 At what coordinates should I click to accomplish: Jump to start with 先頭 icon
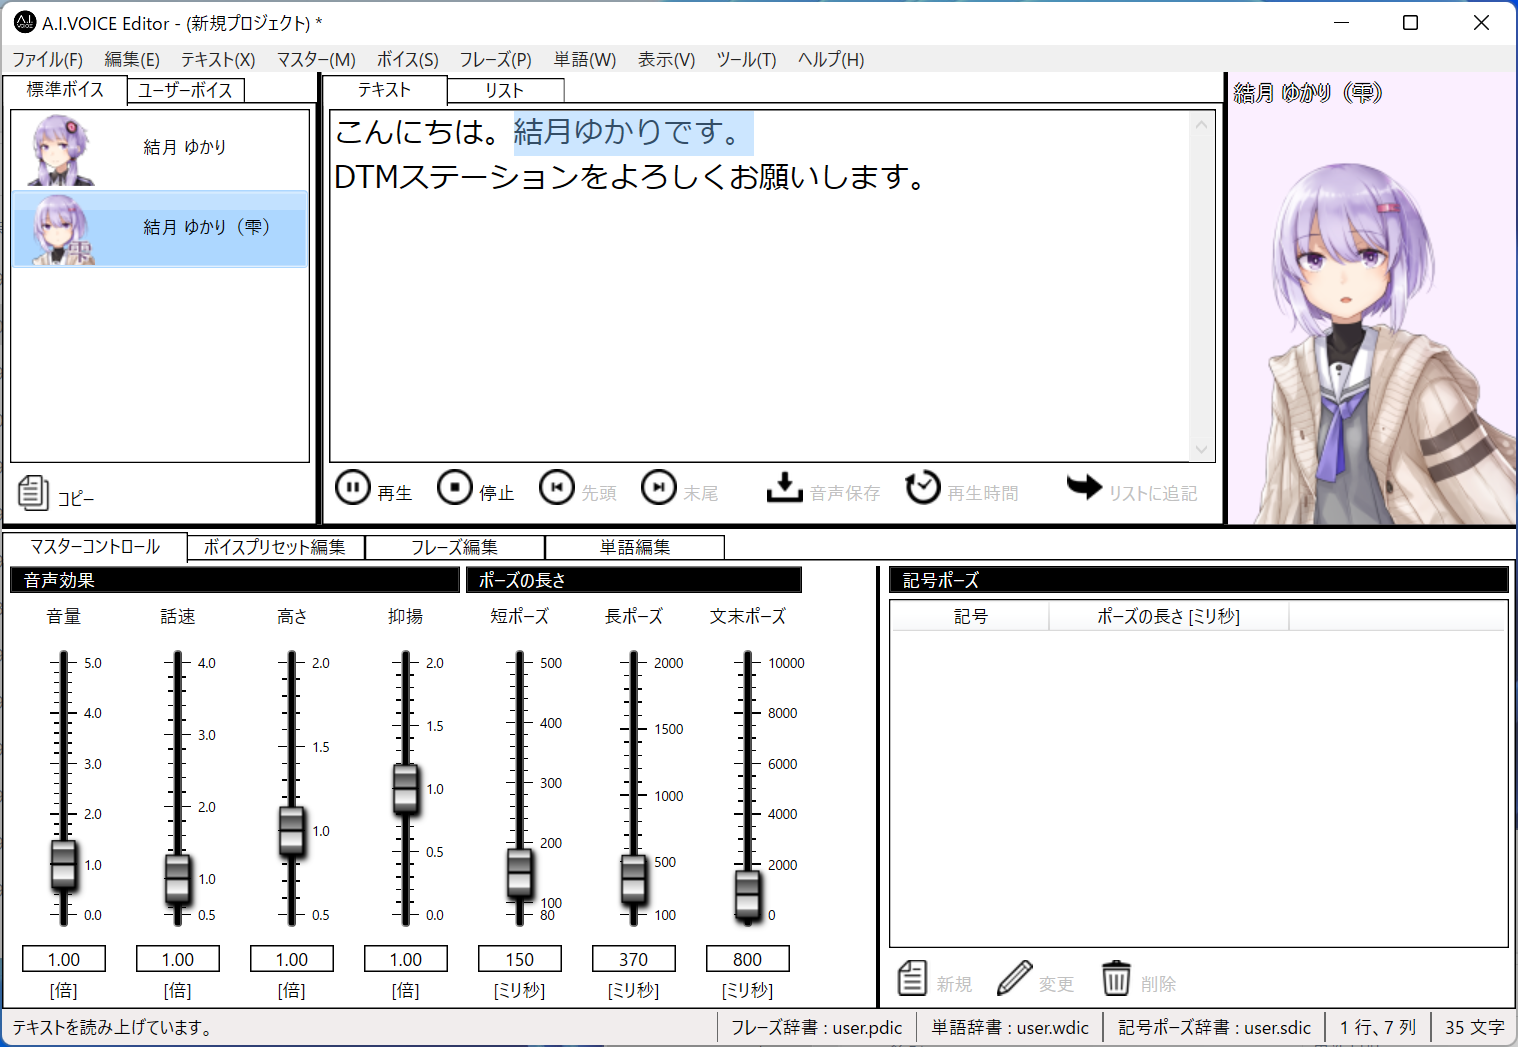[x=557, y=488]
